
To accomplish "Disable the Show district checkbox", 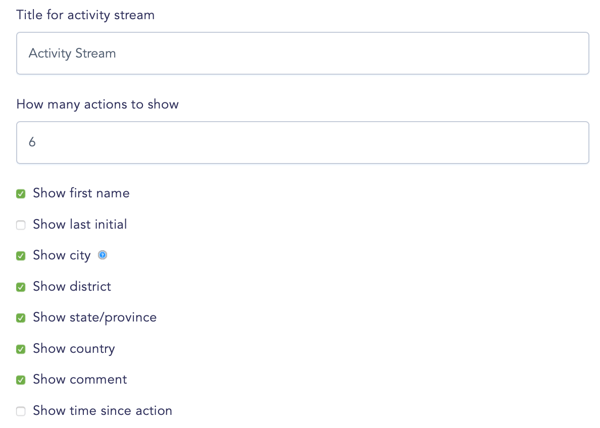I will coord(21,287).
